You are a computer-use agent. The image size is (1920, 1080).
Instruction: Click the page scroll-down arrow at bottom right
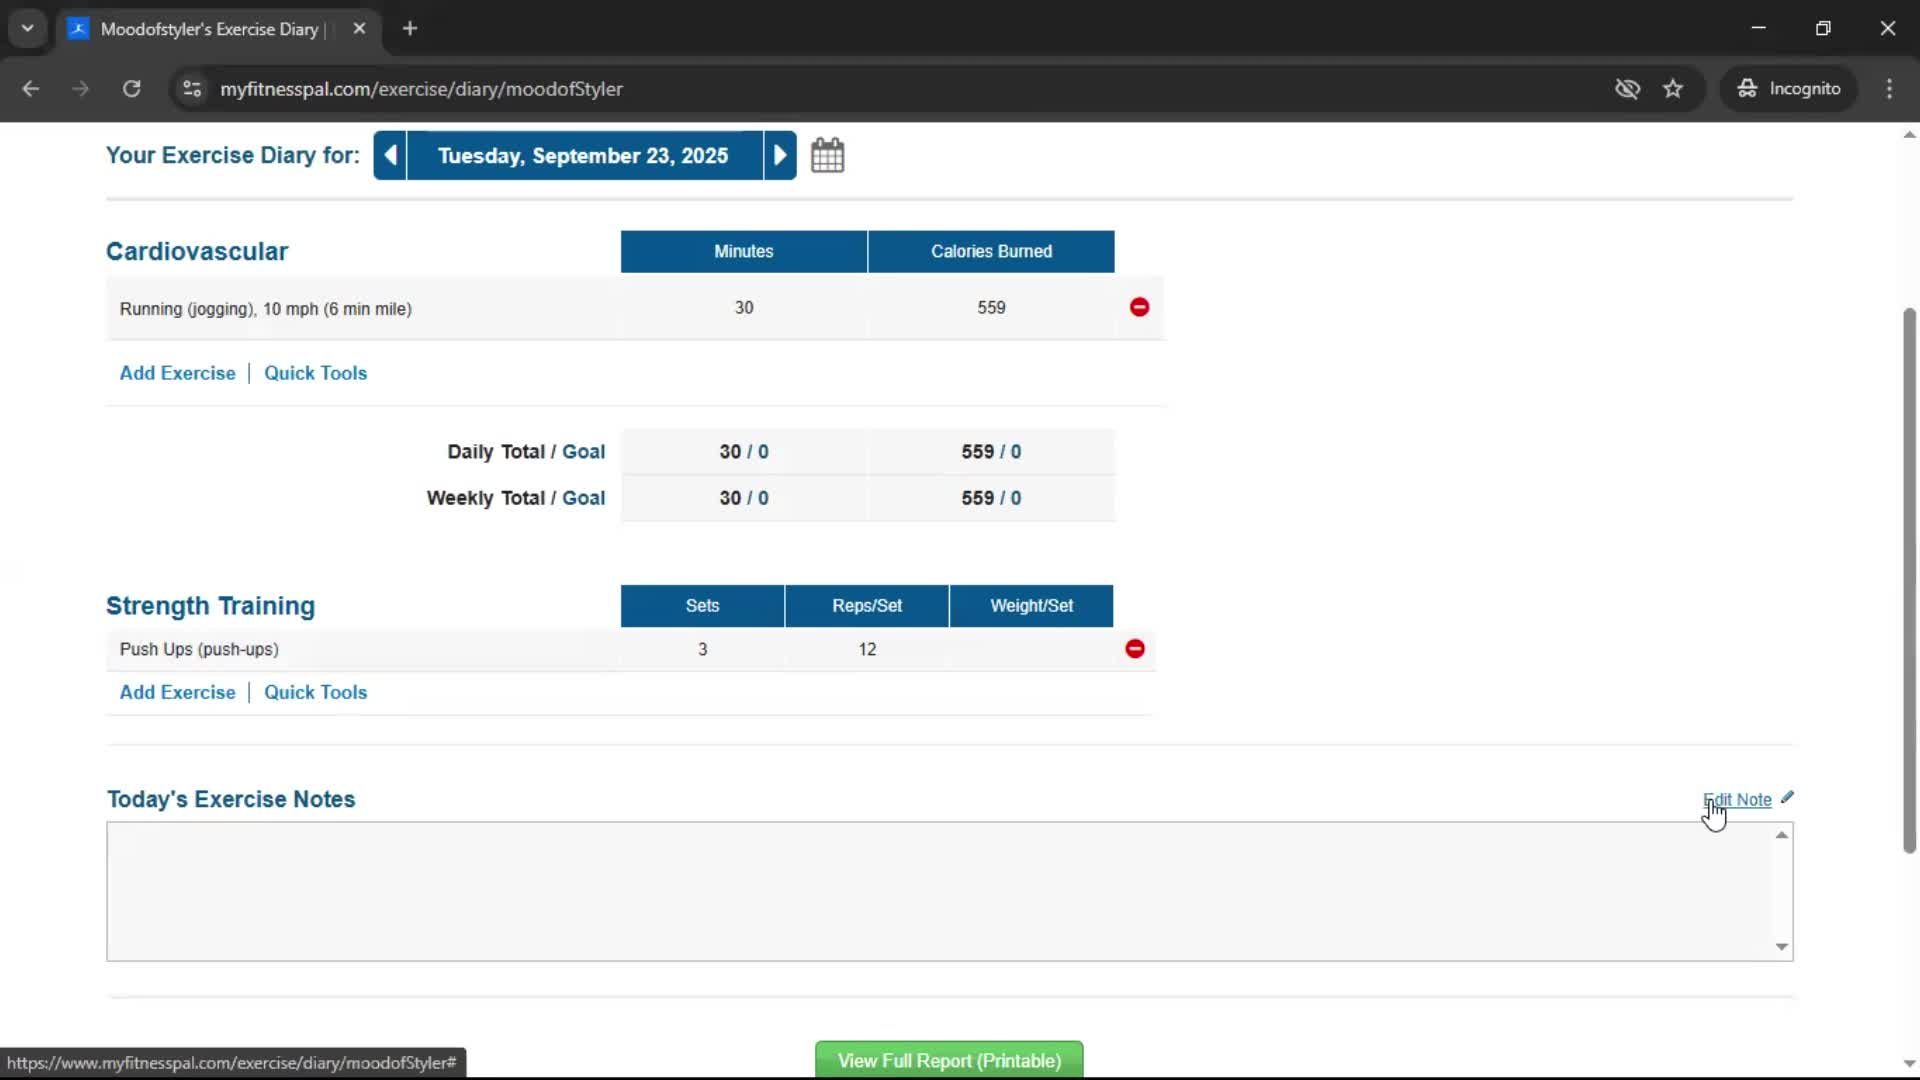[1909, 1064]
